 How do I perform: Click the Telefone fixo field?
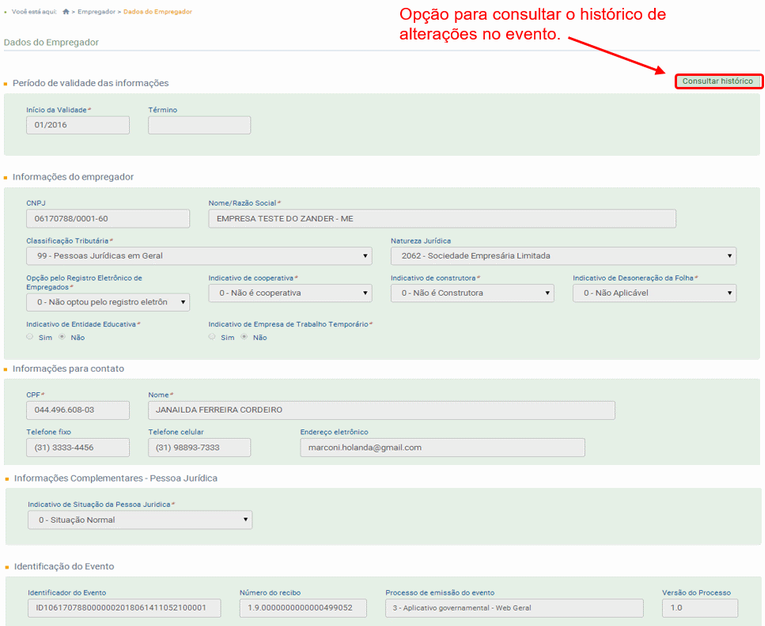click(x=78, y=447)
